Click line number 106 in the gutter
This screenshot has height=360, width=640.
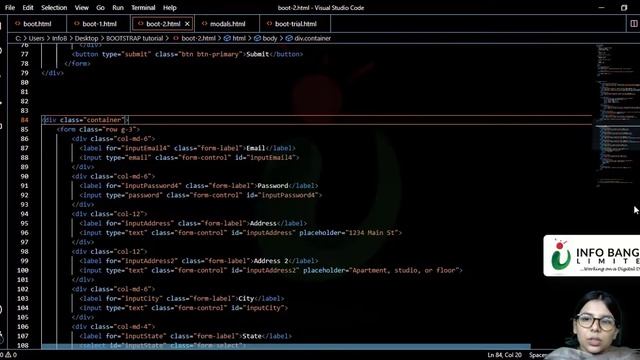23,327
